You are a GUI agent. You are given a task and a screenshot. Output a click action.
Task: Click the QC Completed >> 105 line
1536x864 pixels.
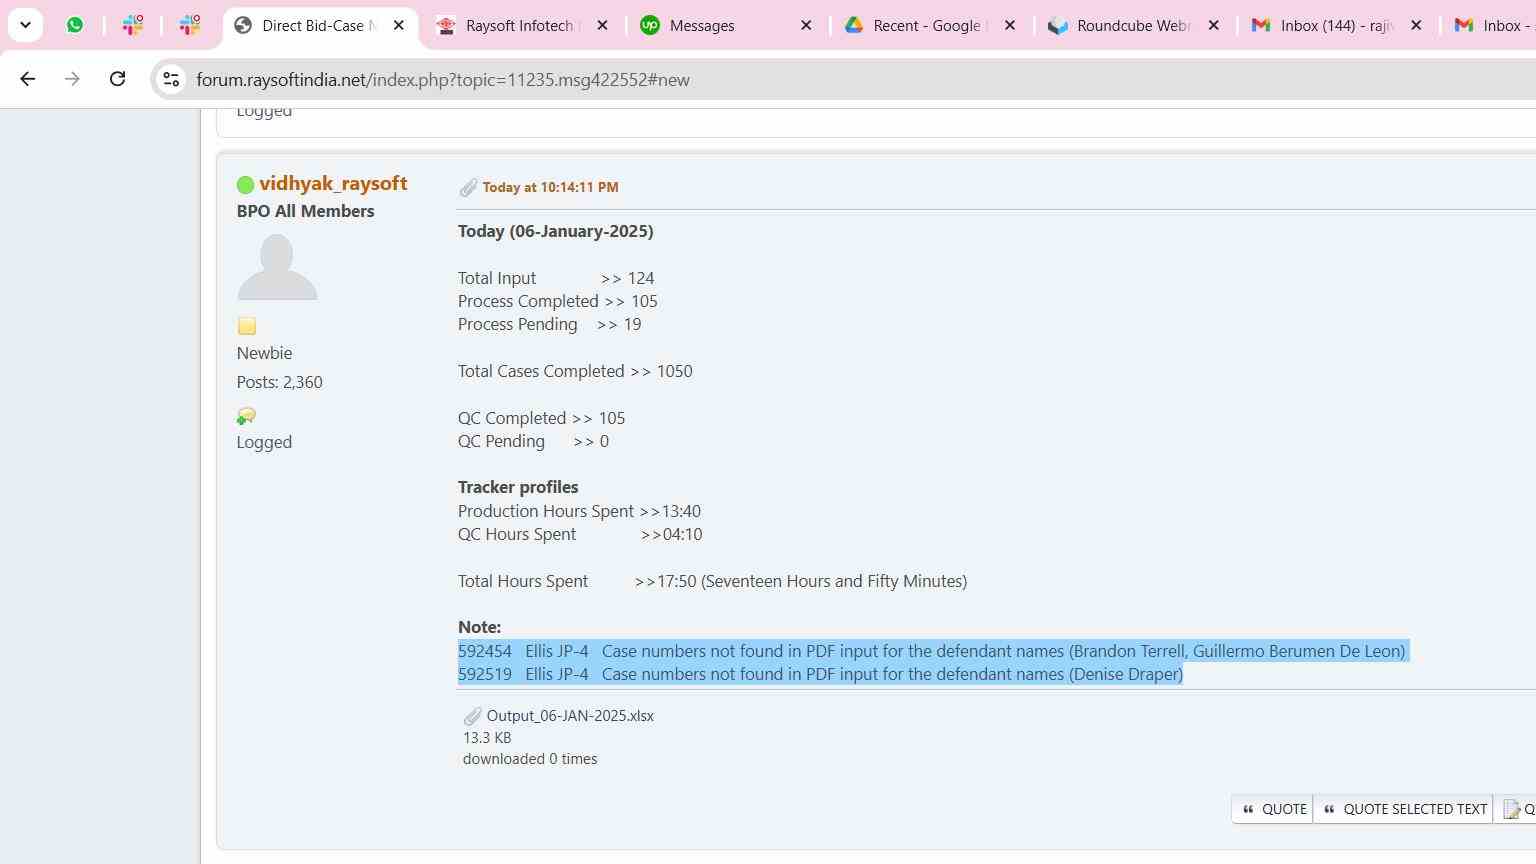pos(541,418)
